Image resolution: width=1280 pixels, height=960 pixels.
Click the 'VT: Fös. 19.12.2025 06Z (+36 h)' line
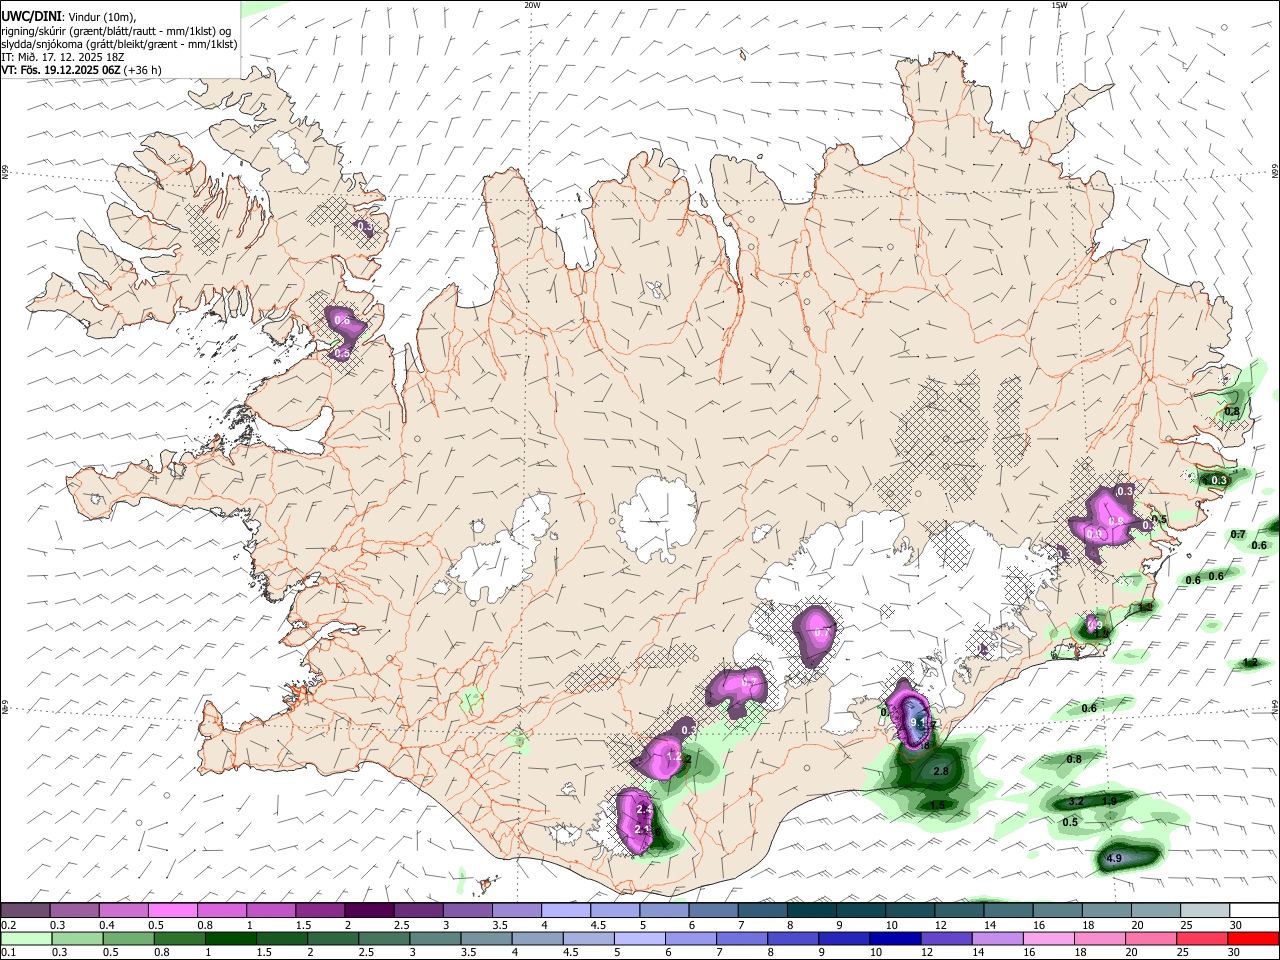[x=82, y=70]
